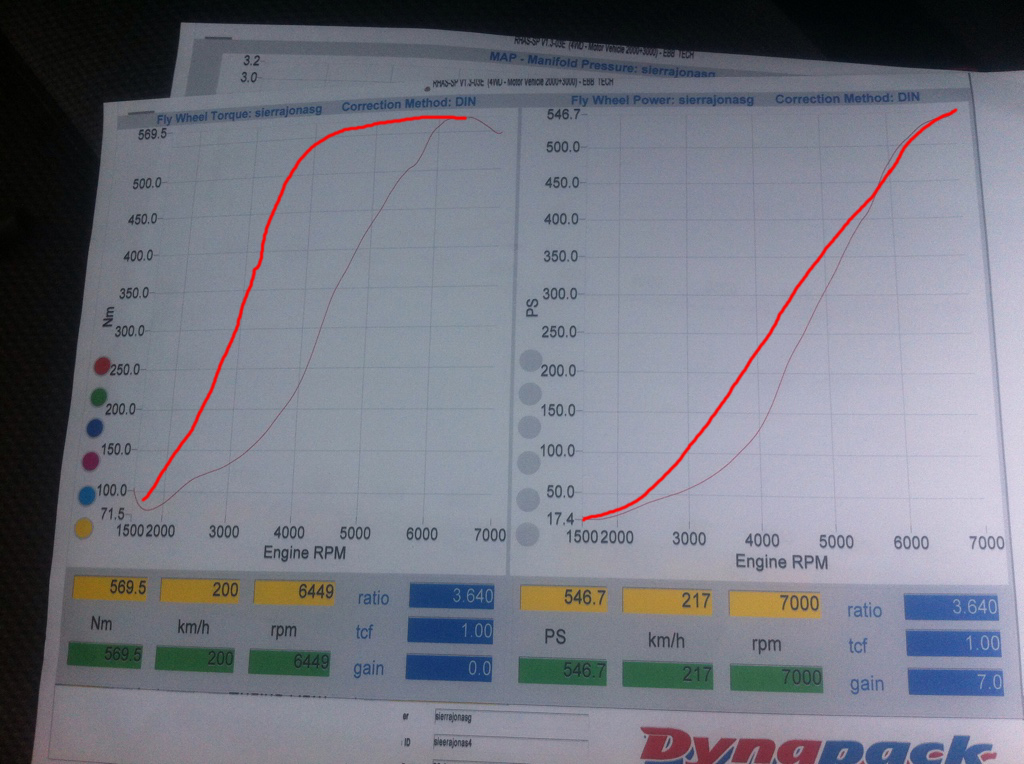Select the yellow 200 km/h box under the torque chart
This screenshot has width=1024, height=764.
(x=200, y=590)
